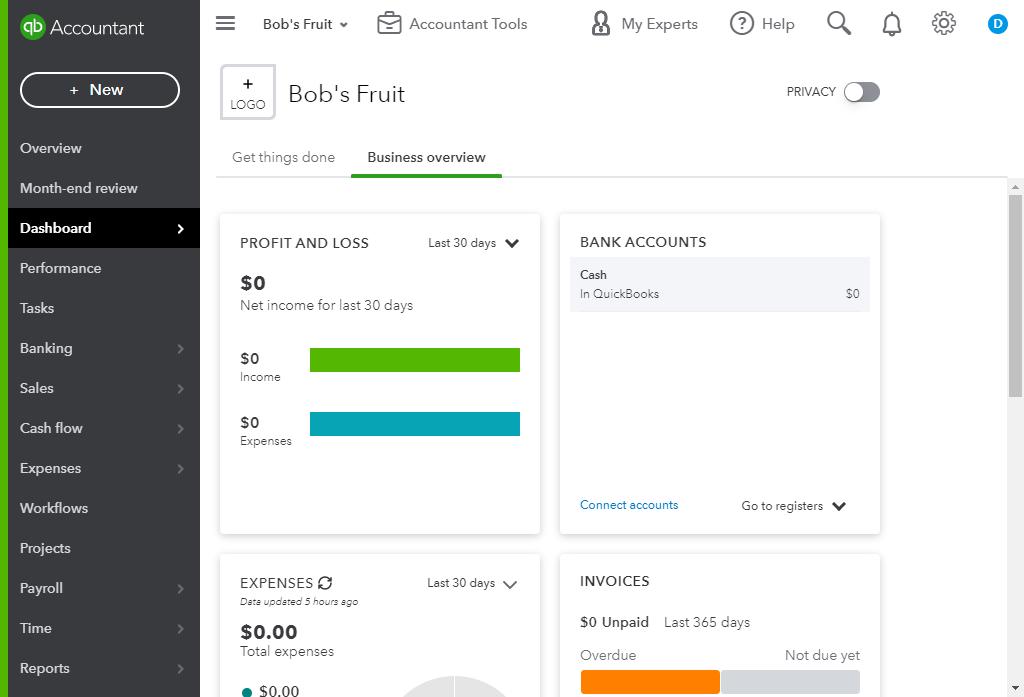The image size is (1024, 697).
Task: Open the Accountant Tools briefcase icon
Action: 389,24
